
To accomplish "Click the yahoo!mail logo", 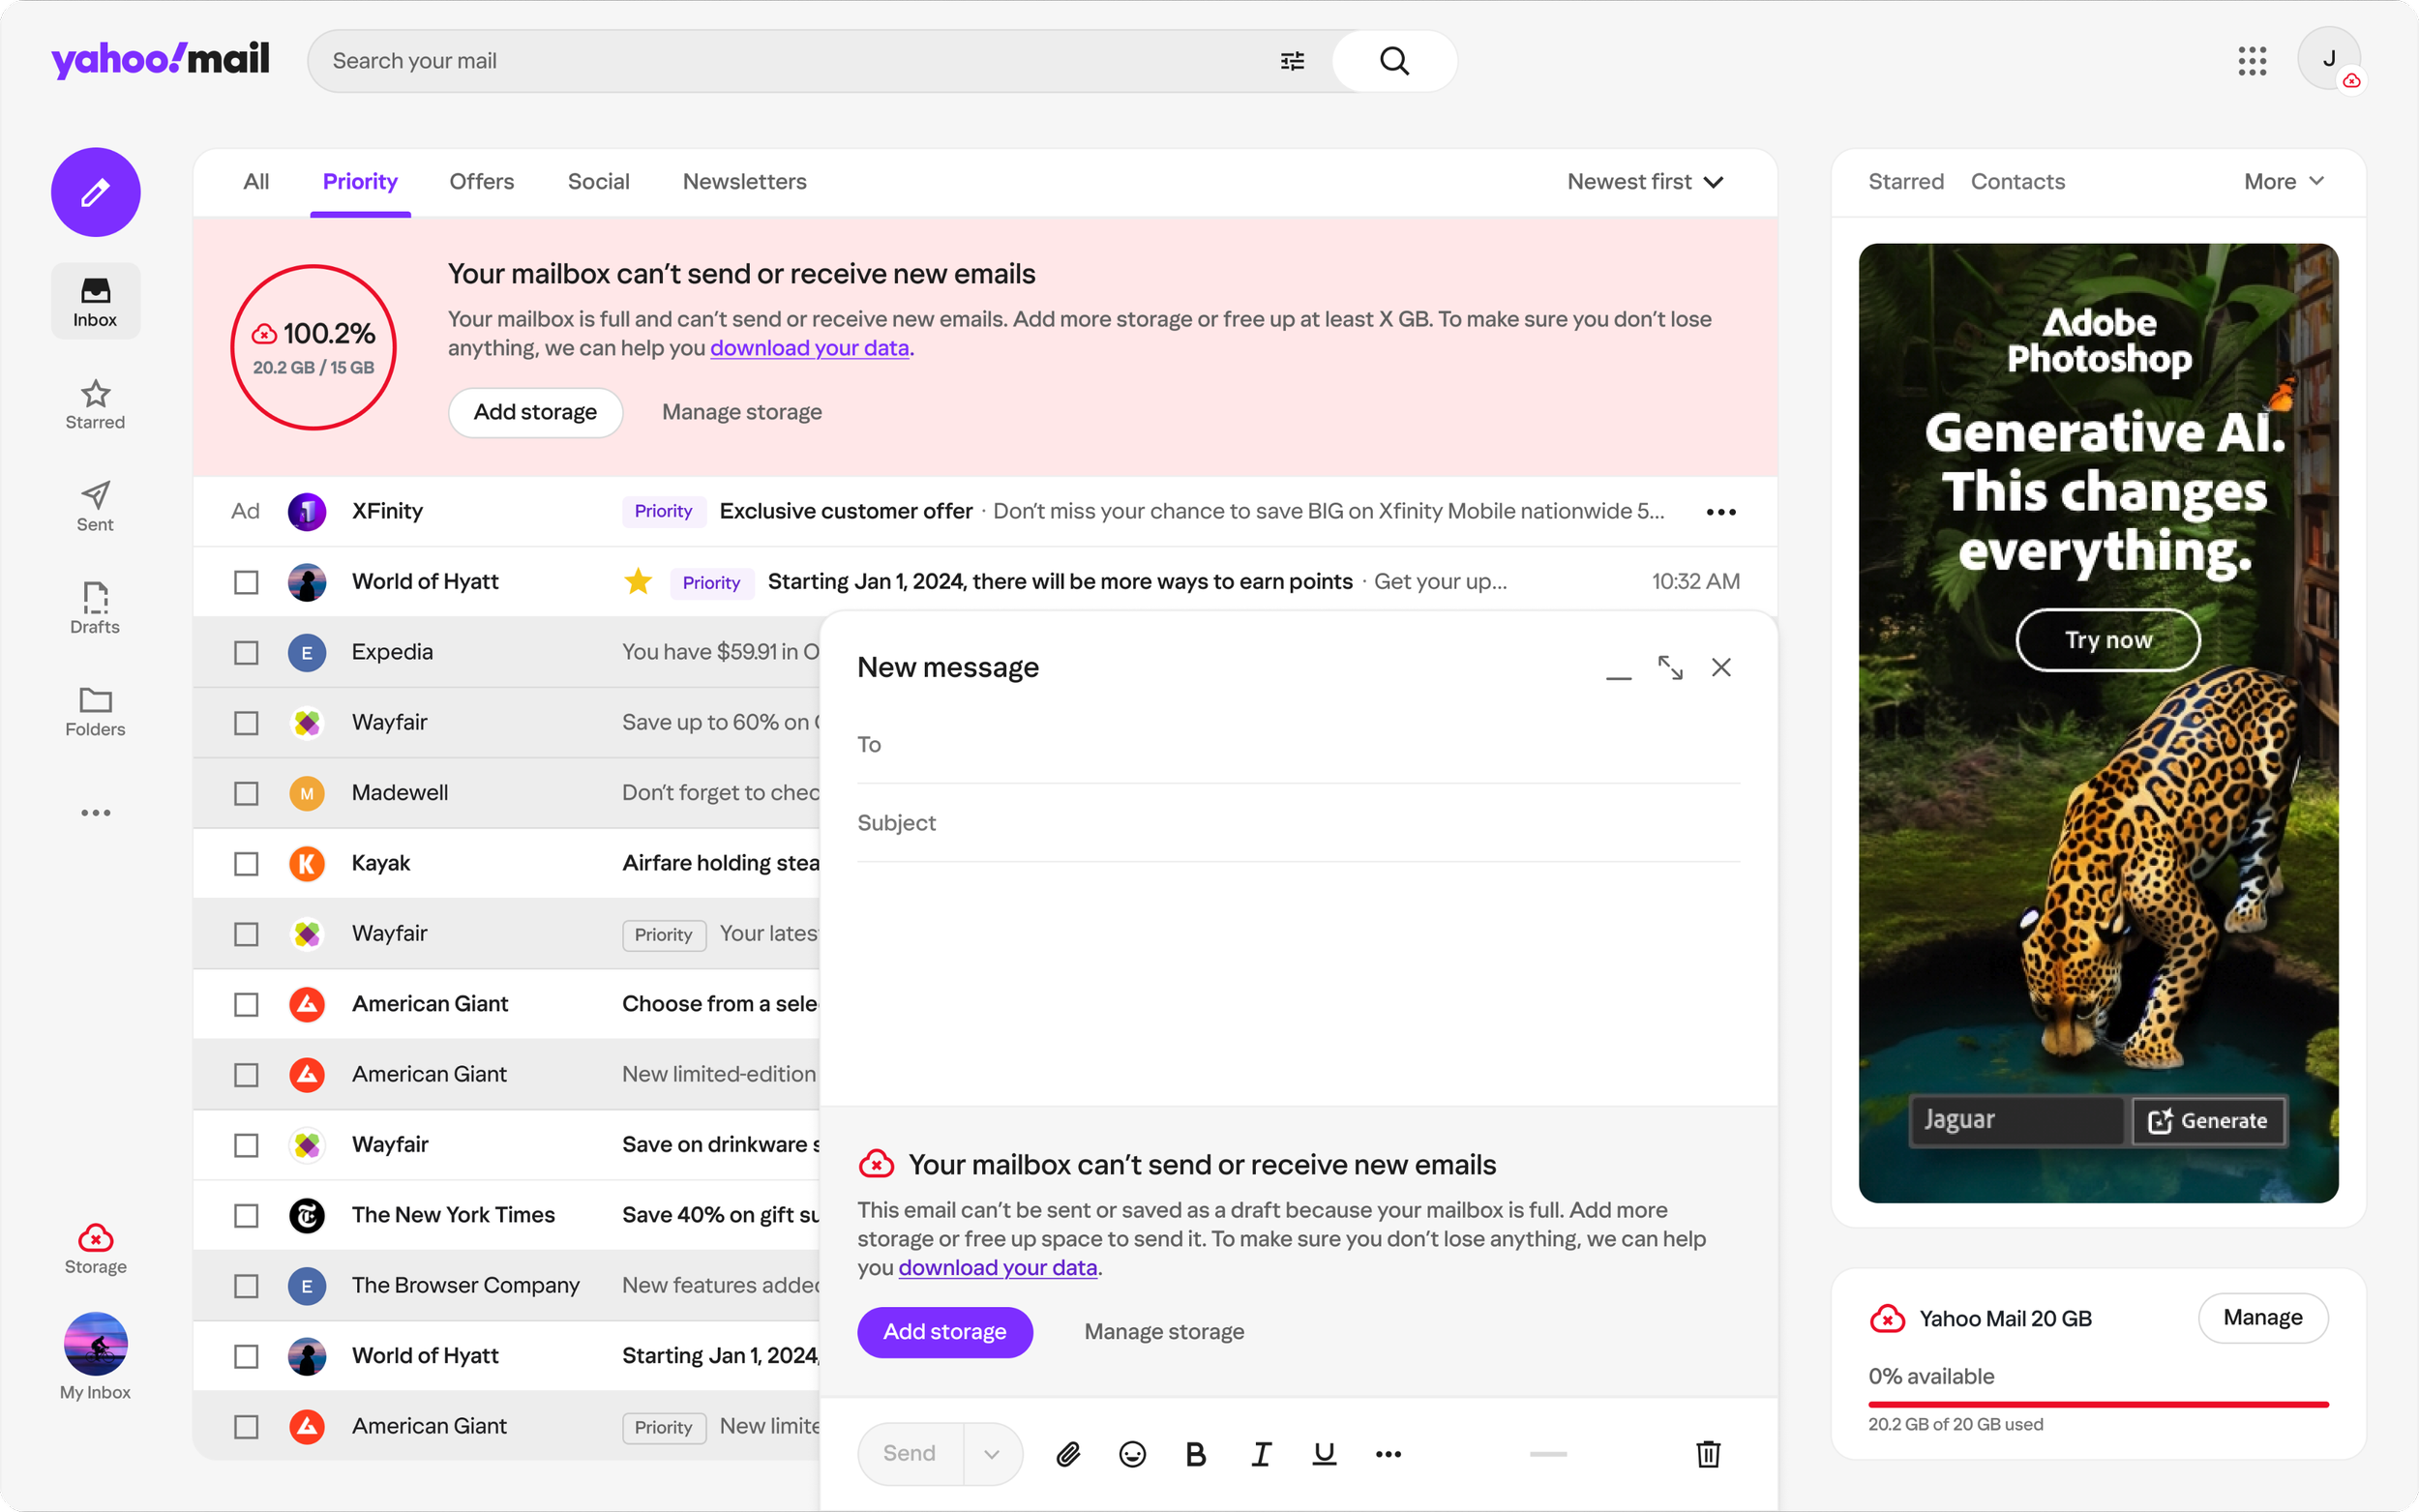I will click(160, 60).
